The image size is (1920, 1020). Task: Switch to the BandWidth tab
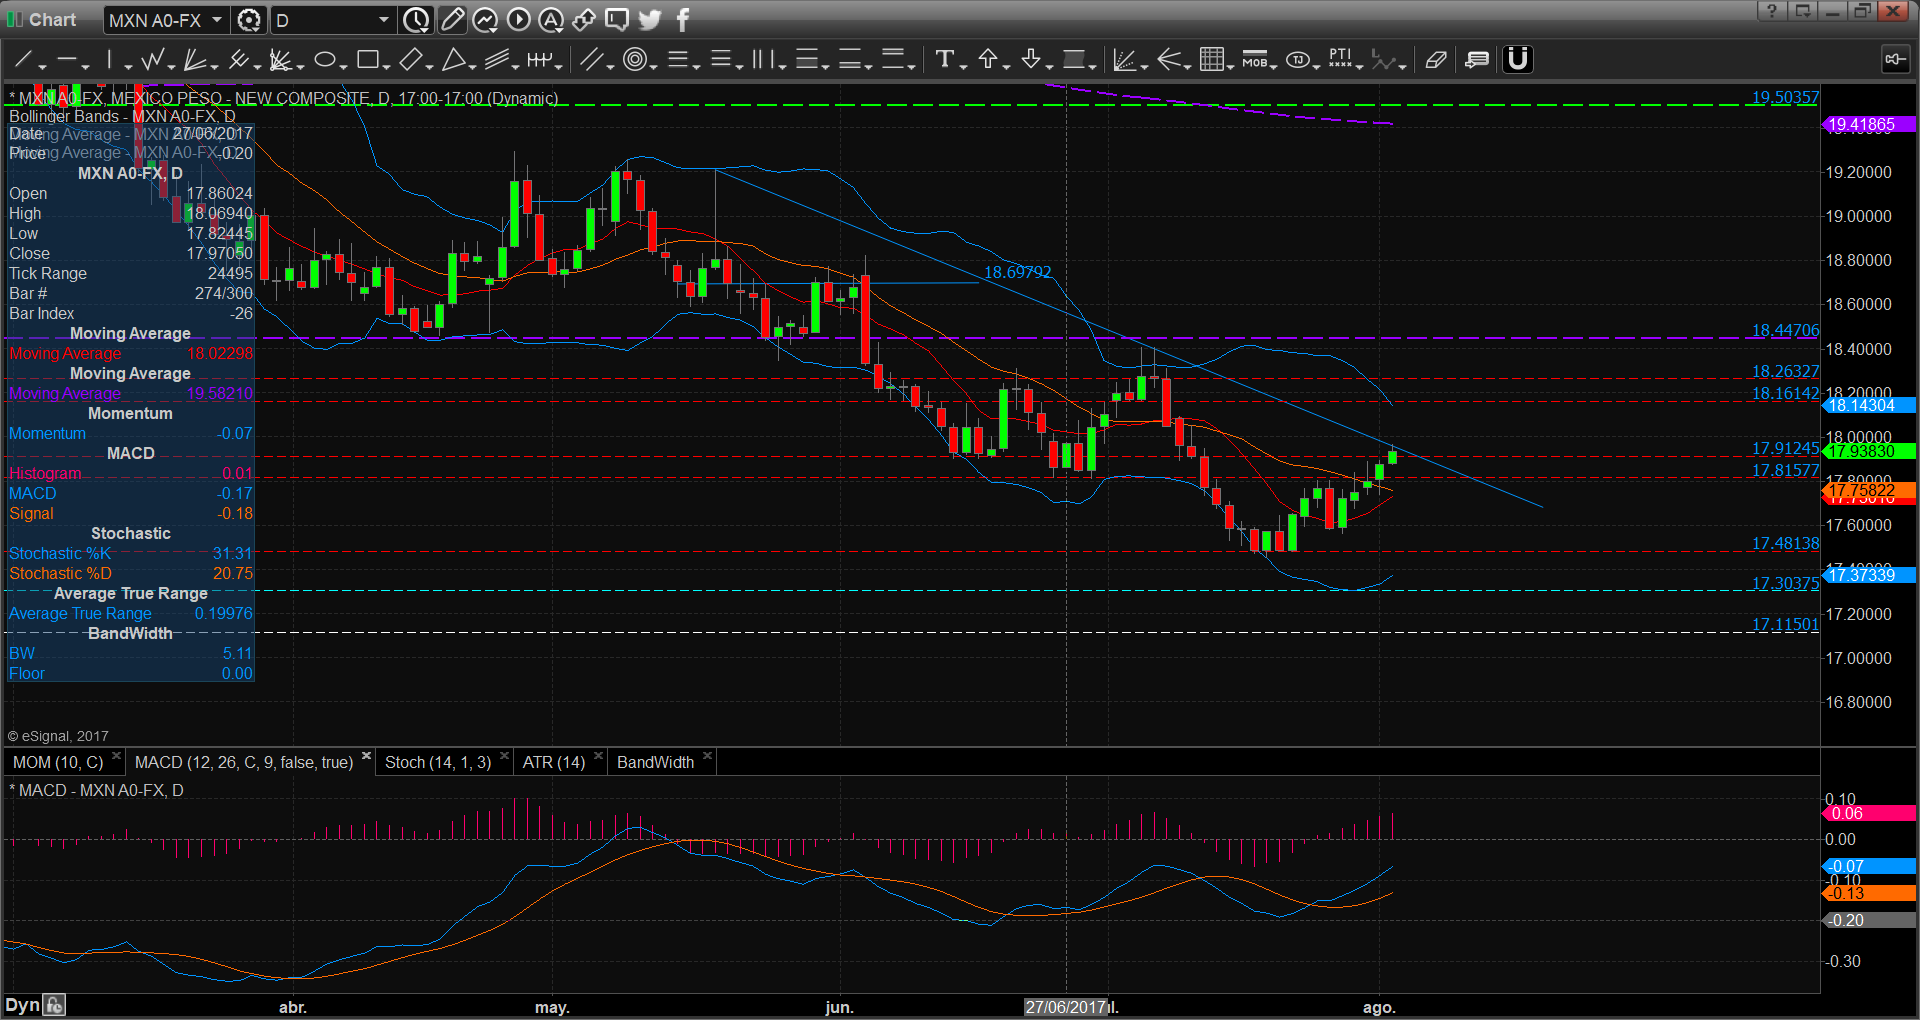point(655,762)
